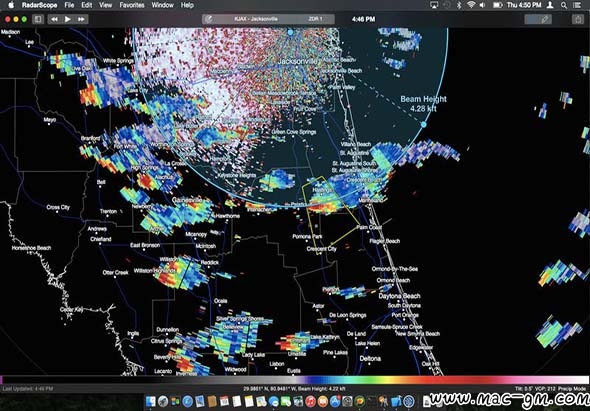Open Spotlight search in menu bar
590x411 pixels.
click(x=564, y=5)
